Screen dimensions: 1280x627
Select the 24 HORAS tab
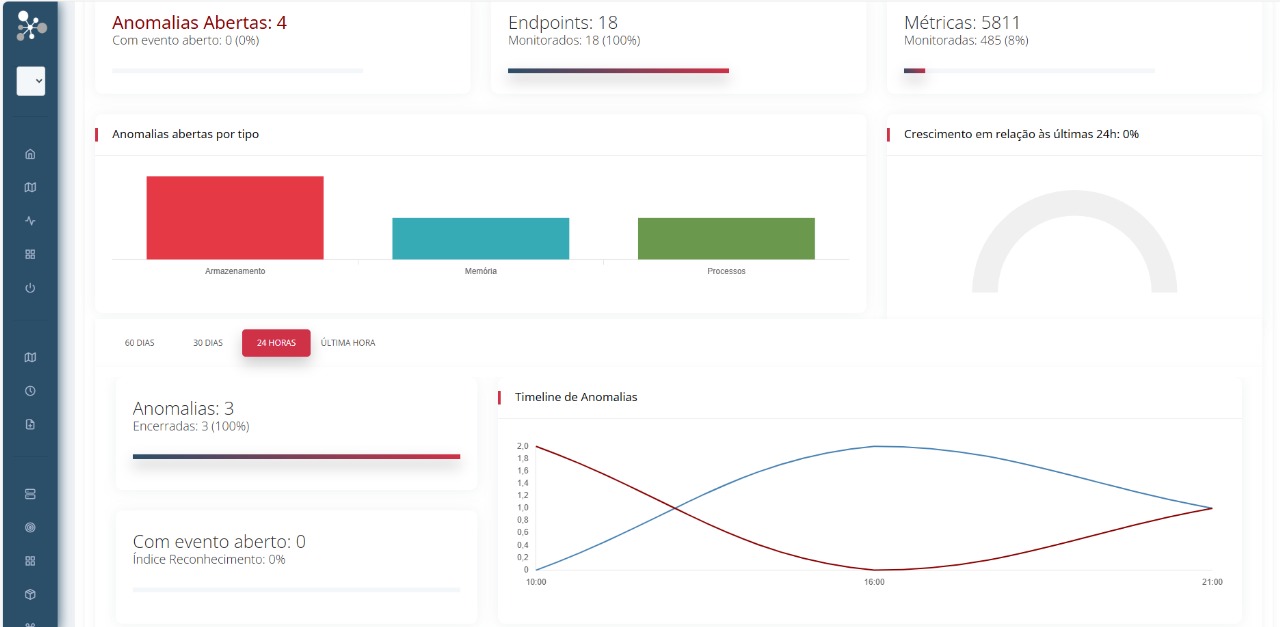(276, 343)
